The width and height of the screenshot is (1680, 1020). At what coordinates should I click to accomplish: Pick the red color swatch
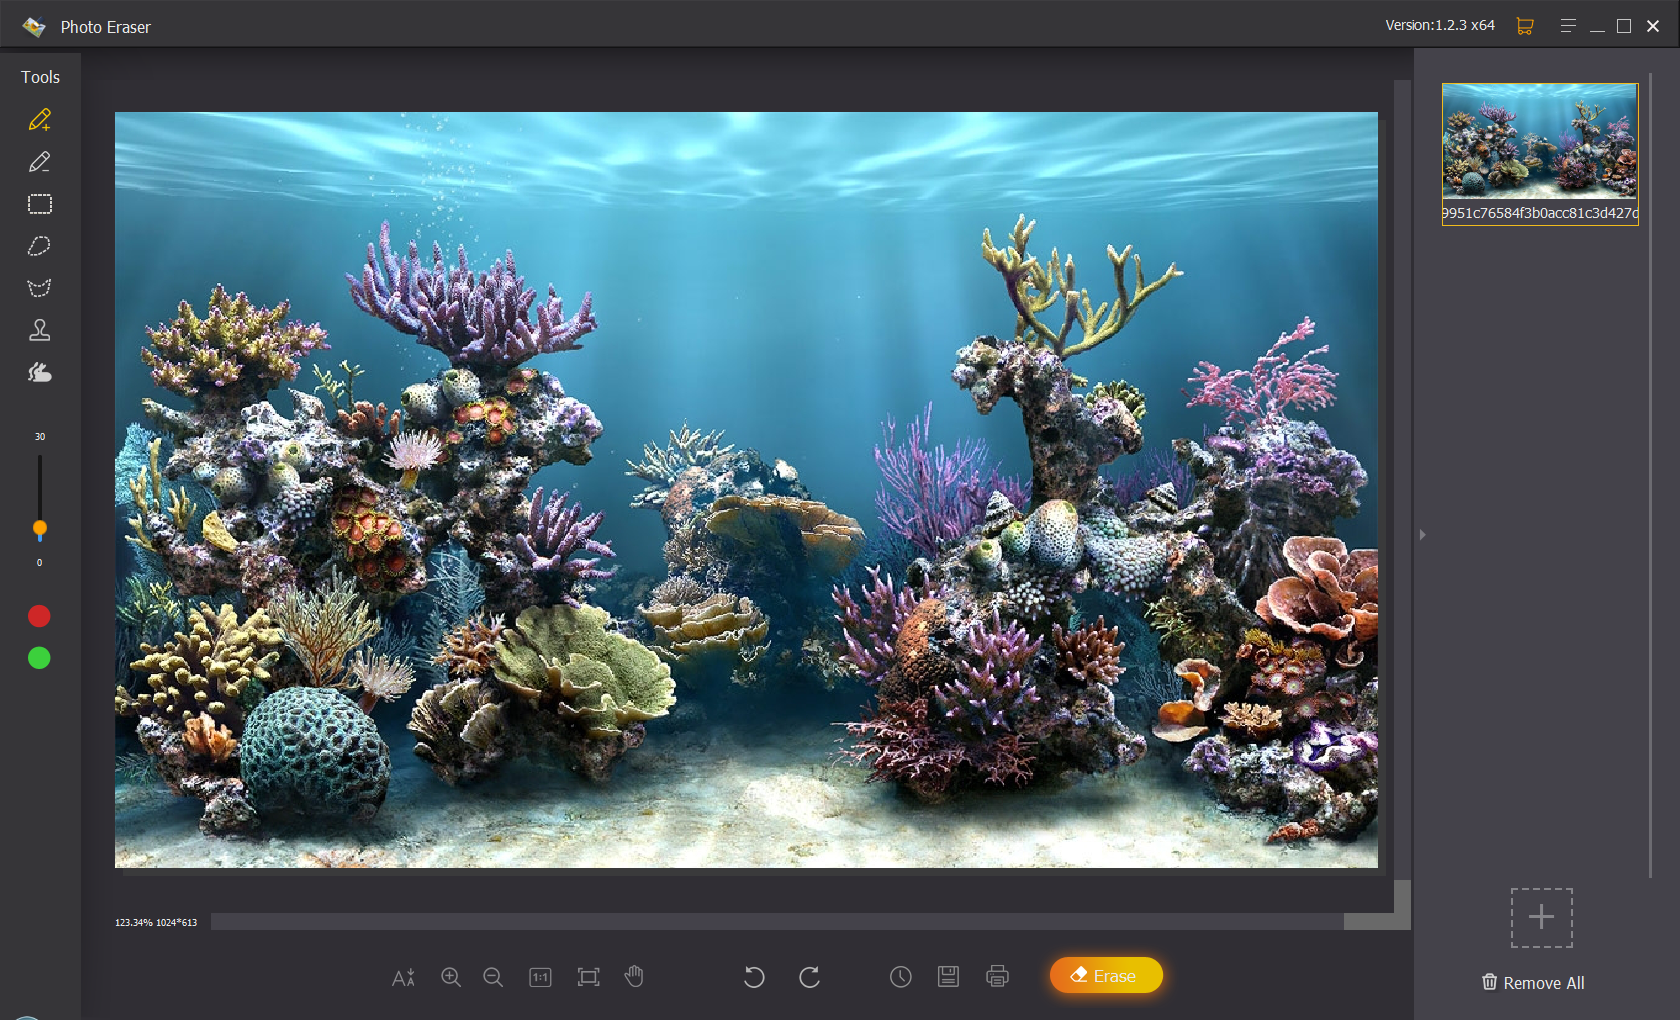pyautogui.click(x=39, y=616)
